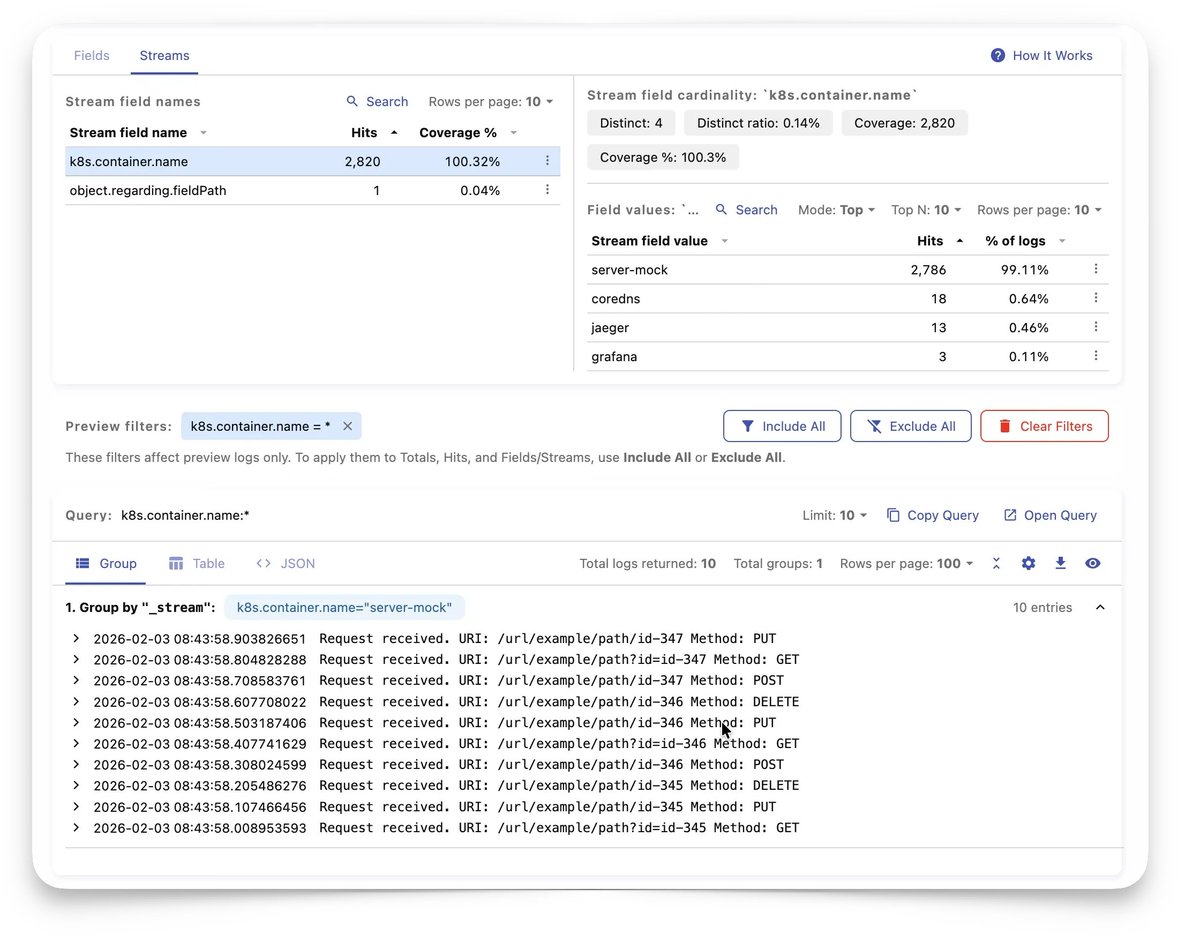Expand log entry at 08:43:58.308024599

point(76,764)
